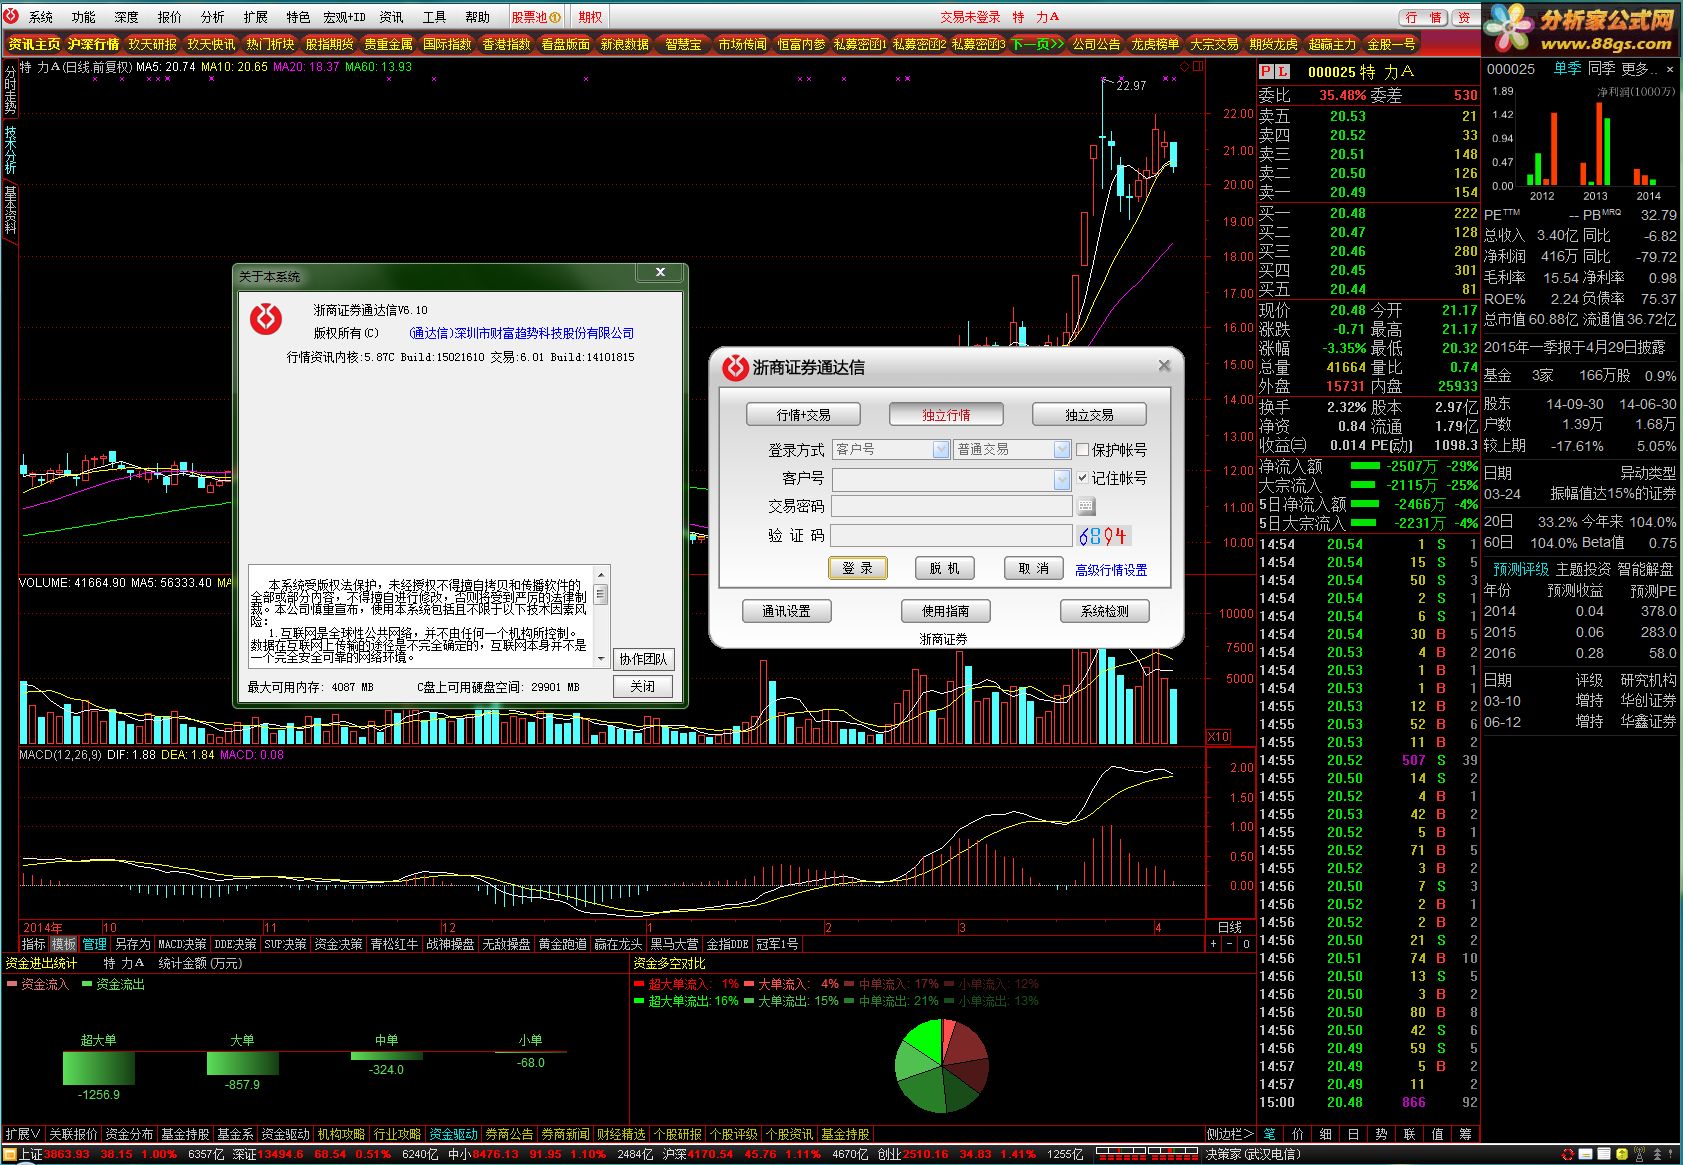Open the 深圳市财富趋势科技 copyright link
1683x1165 pixels.
522,333
